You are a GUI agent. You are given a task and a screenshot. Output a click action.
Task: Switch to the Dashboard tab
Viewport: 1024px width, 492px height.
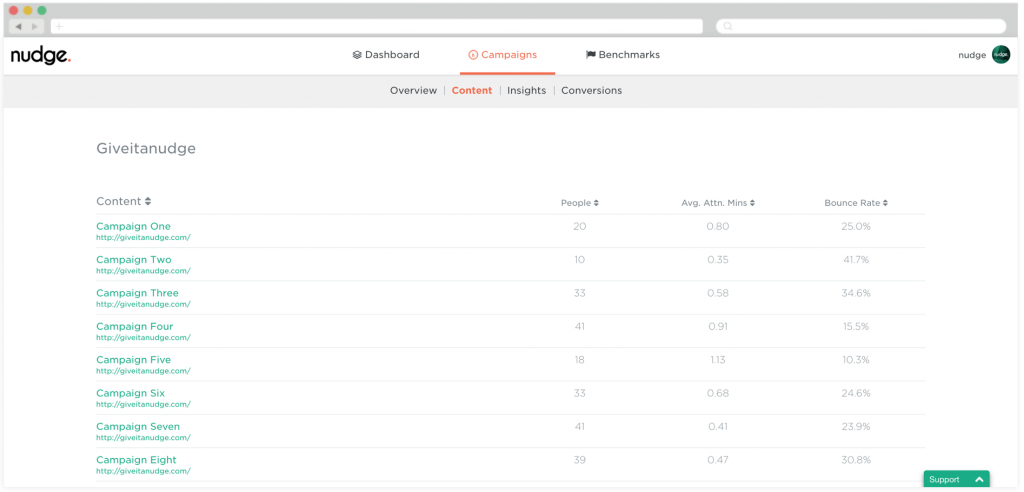[386, 55]
